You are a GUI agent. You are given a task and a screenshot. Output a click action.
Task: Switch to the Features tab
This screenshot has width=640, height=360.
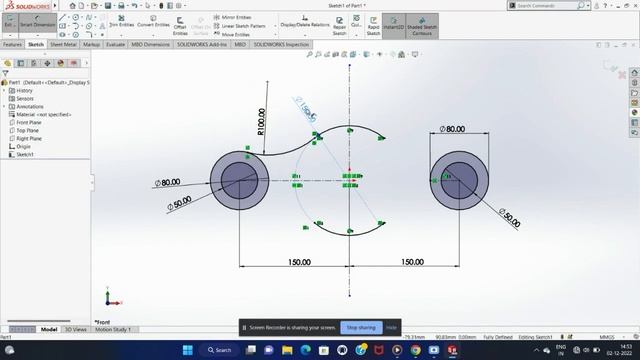click(12, 44)
